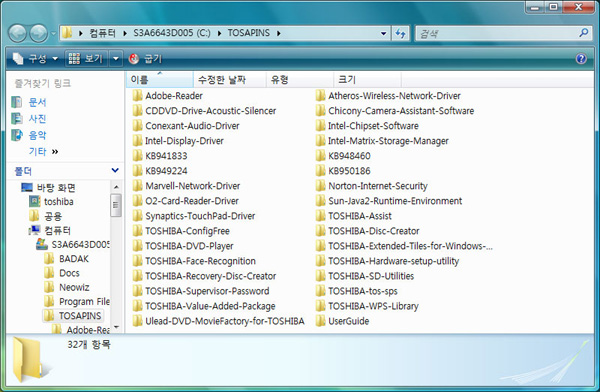Screen dimensions: 600x392
Task: Open the address bar history dropdown arrow
Action: (383, 33)
